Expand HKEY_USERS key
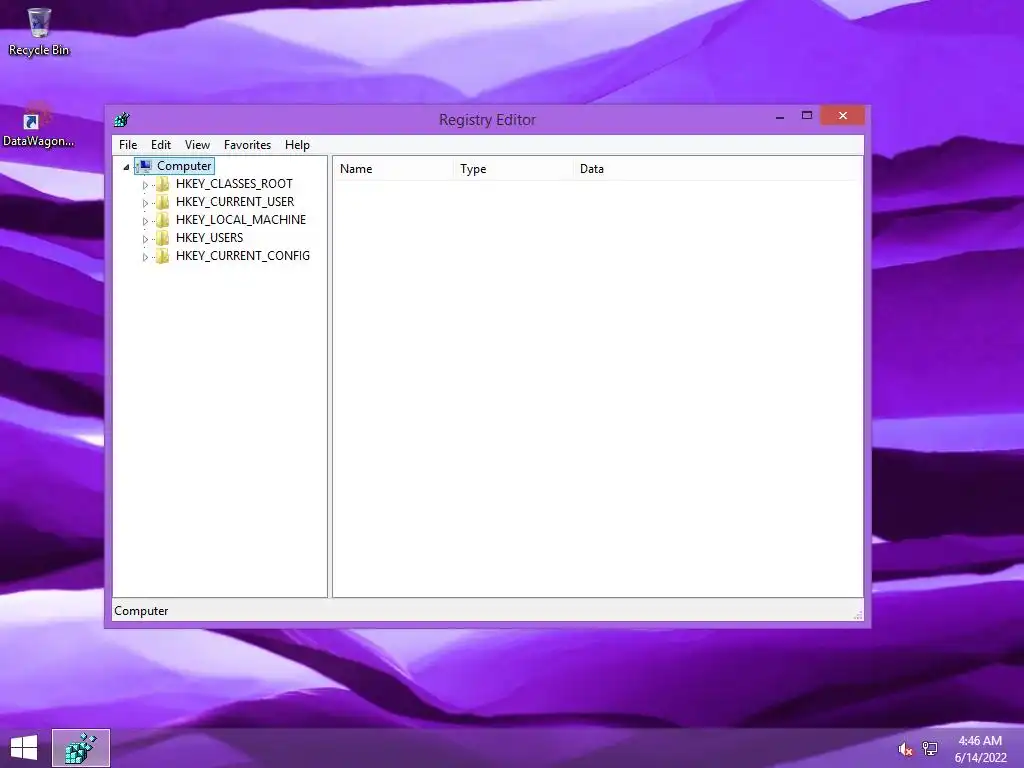 (x=145, y=239)
